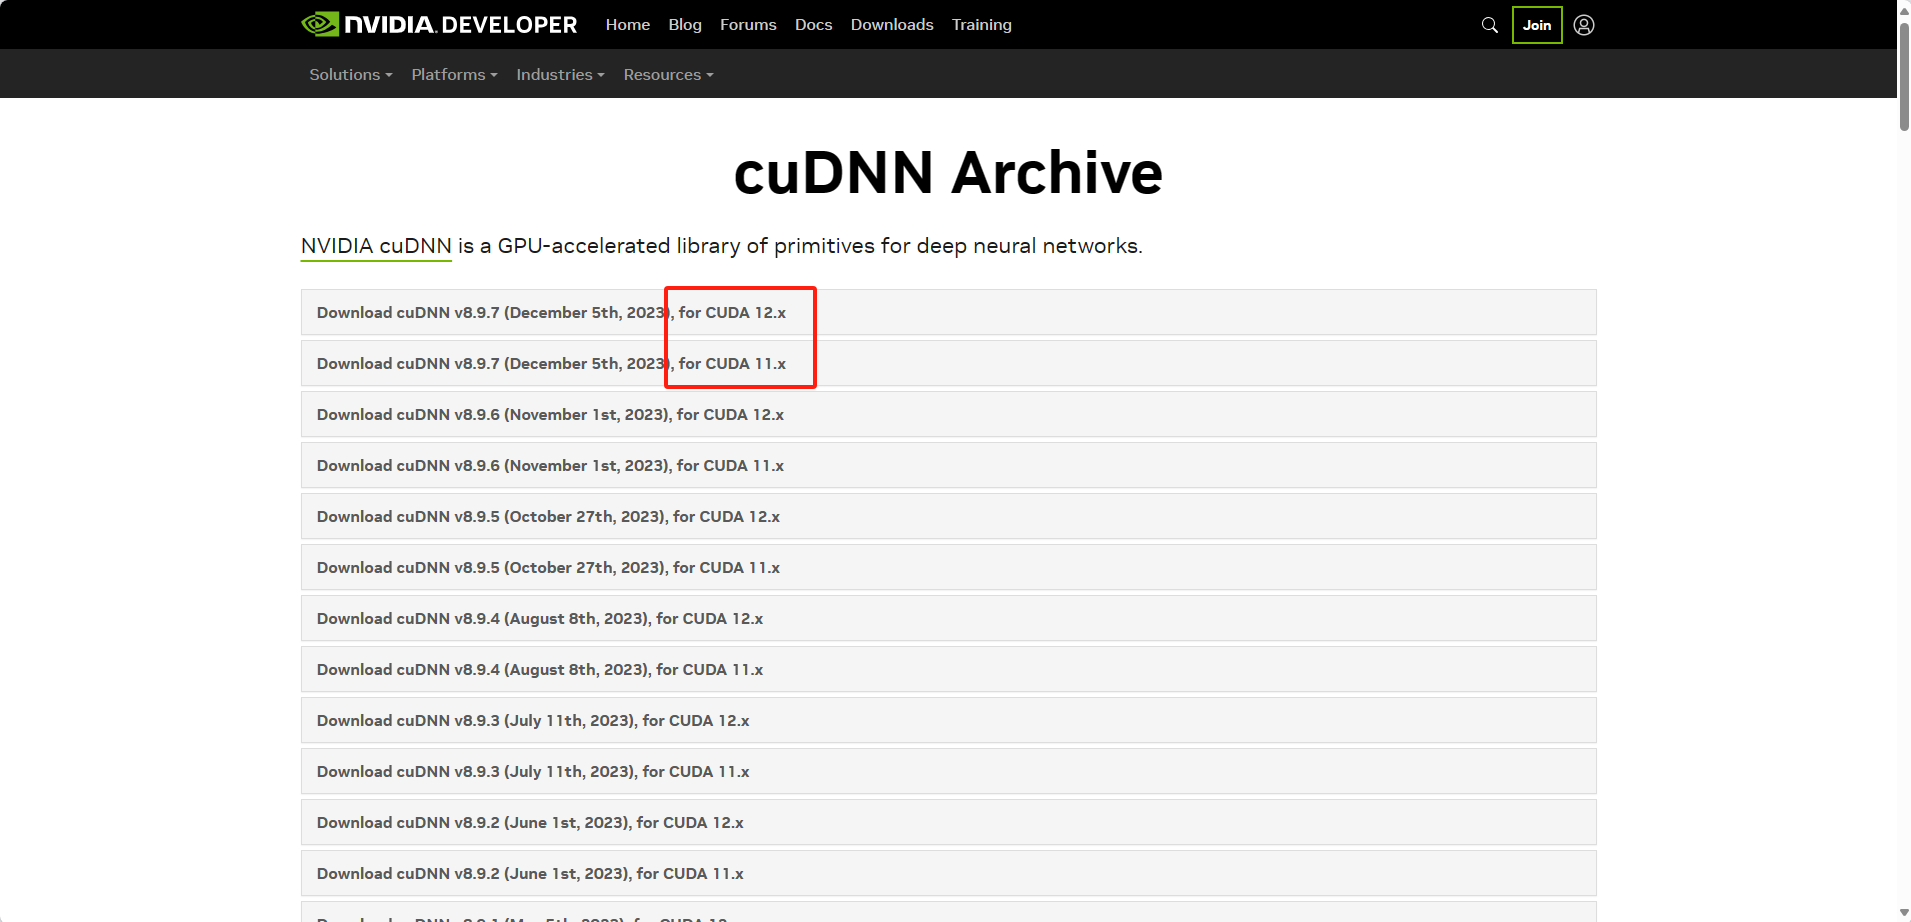Open the Training nav link
The image size is (1911, 922).
(x=981, y=24)
